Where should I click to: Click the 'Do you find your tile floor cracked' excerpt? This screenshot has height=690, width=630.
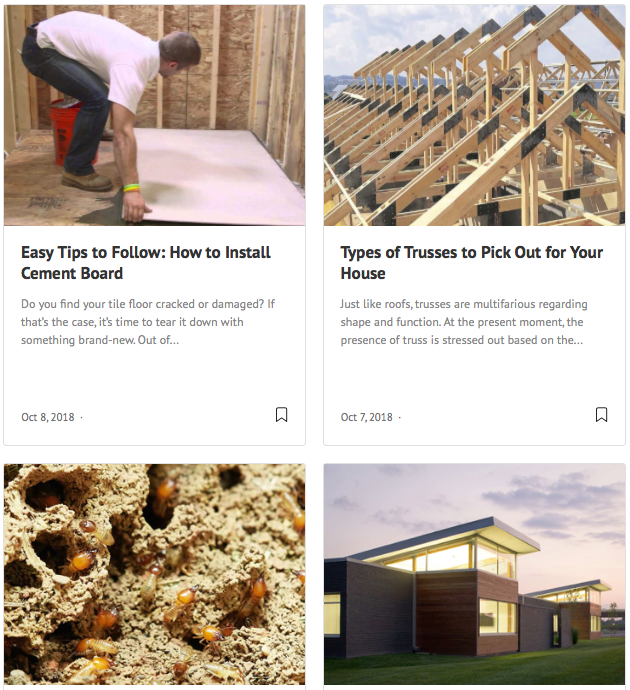pyautogui.click(x=148, y=322)
